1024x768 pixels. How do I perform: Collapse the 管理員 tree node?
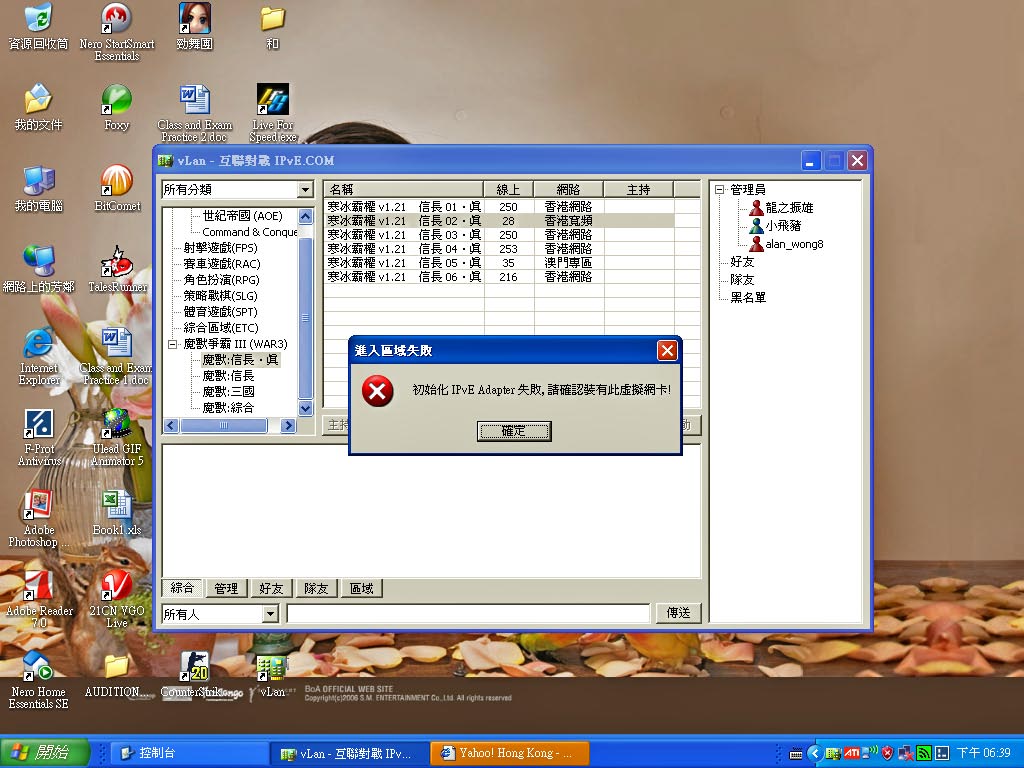[x=720, y=189]
